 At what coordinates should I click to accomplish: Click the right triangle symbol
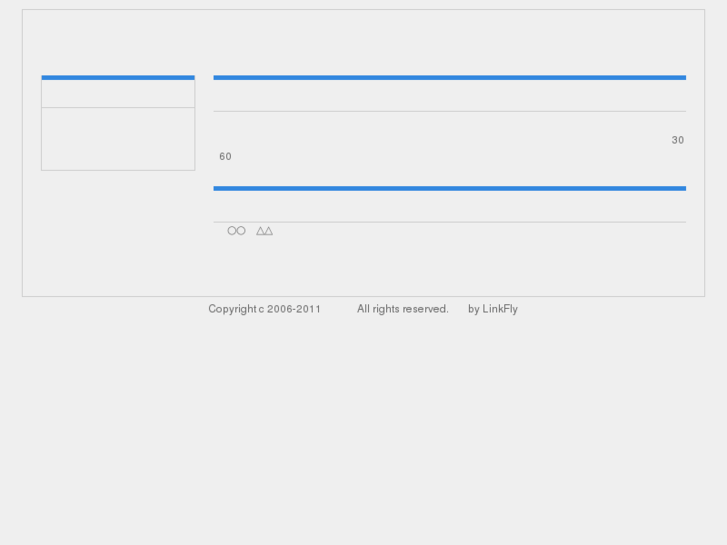tap(268, 231)
